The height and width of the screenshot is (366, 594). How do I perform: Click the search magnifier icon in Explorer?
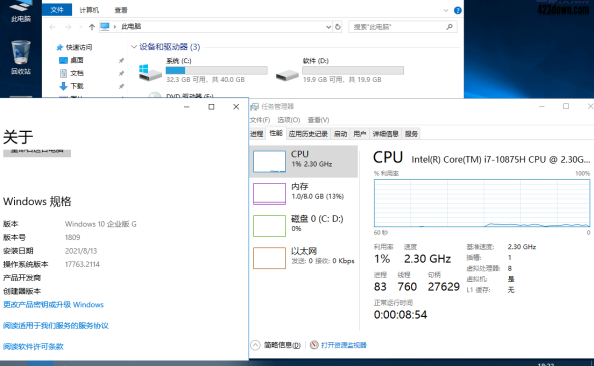(449, 27)
